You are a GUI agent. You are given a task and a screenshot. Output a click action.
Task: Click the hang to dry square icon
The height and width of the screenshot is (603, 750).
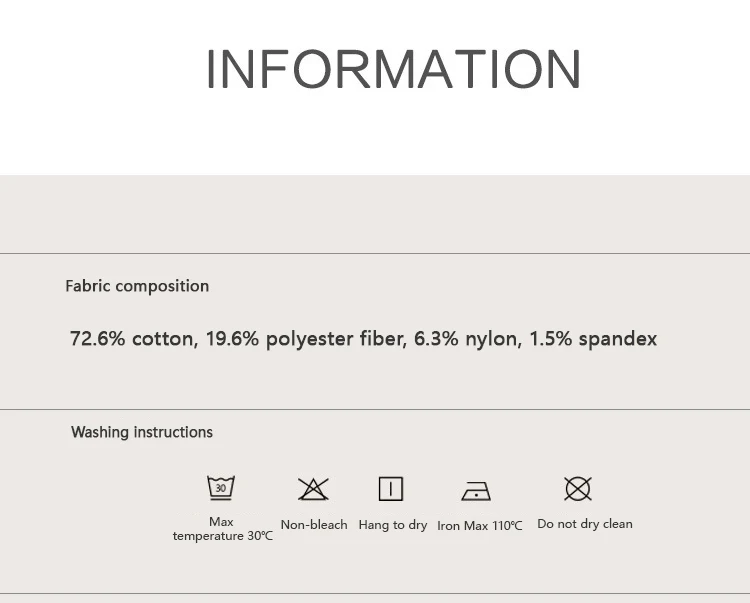pyautogui.click(x=391, y=489)
